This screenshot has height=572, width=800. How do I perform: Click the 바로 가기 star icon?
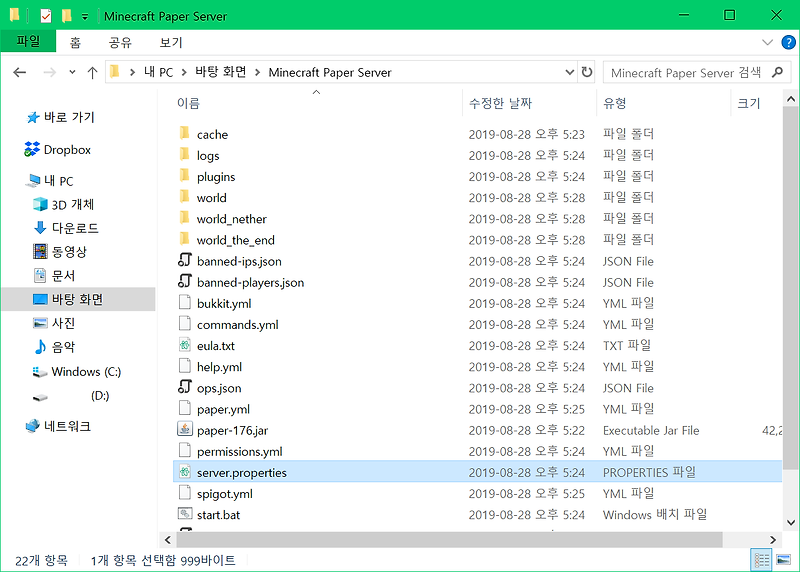[x=33, y=118]
